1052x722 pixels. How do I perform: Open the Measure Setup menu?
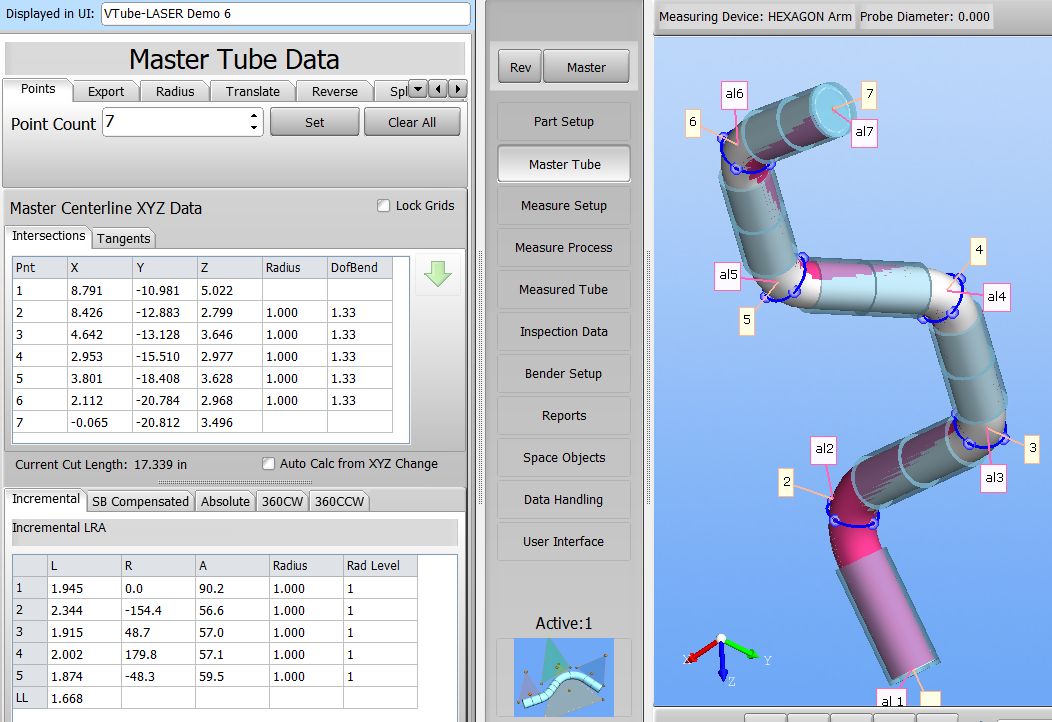(563, 206)
